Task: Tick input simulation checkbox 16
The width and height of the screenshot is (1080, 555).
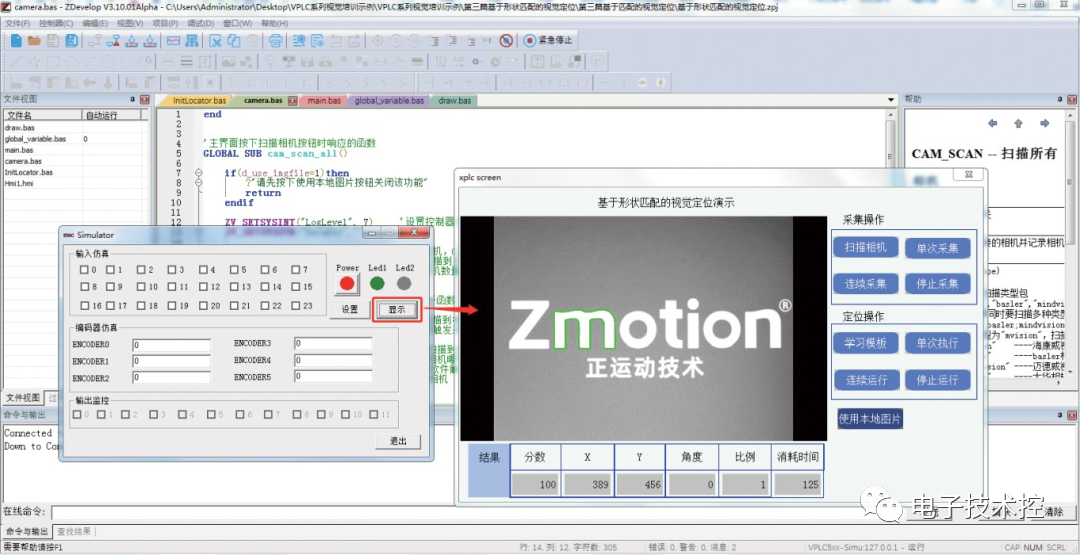Action: pos(84,306)
